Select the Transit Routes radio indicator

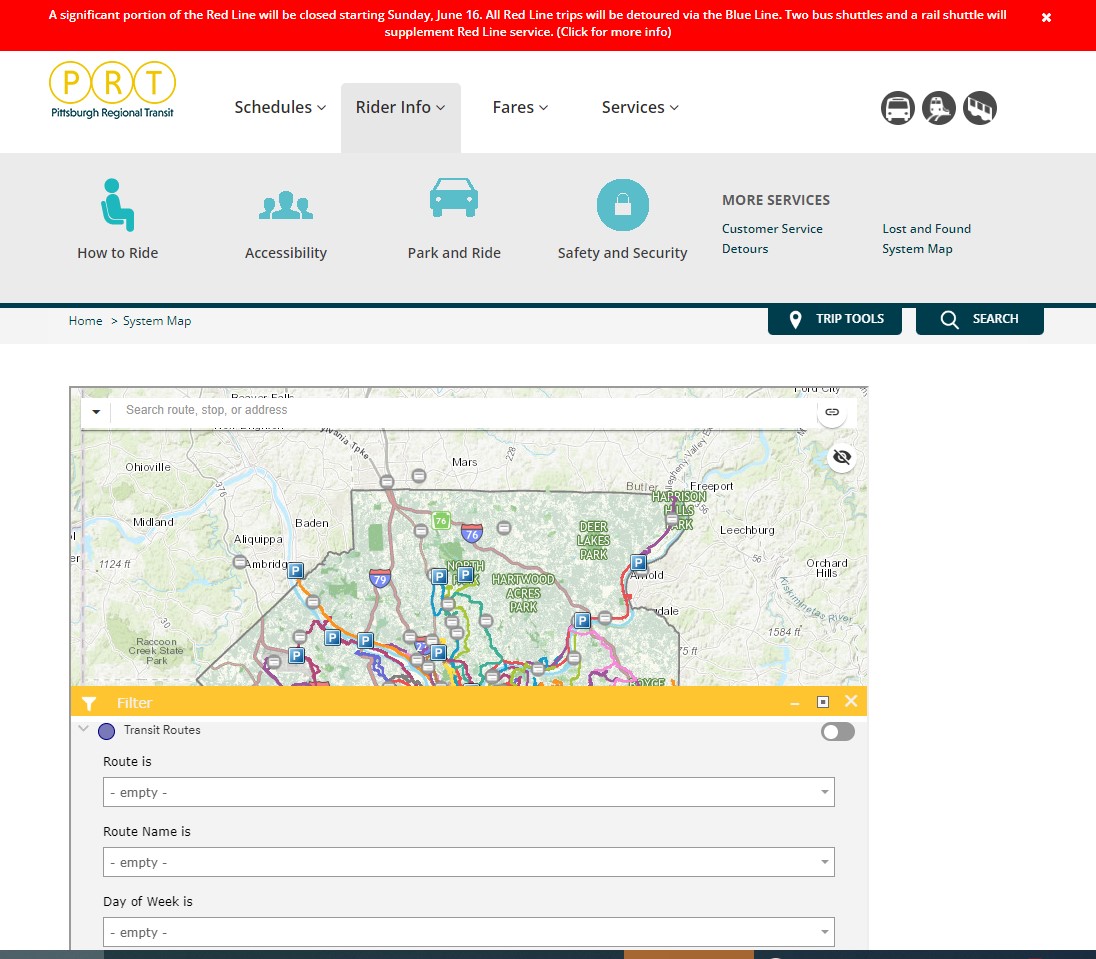pyautogui.click(x=106, y=731)
